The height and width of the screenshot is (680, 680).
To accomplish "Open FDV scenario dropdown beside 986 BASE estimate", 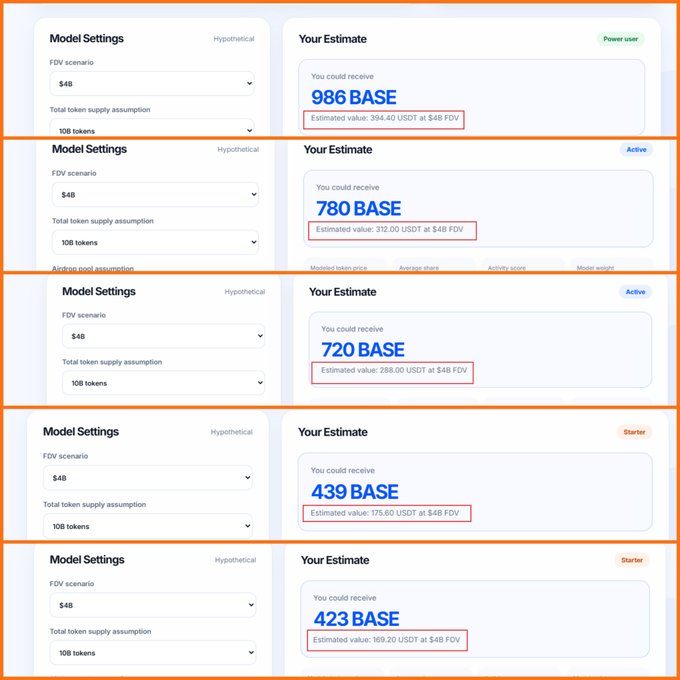I will [x=151, y=83].
